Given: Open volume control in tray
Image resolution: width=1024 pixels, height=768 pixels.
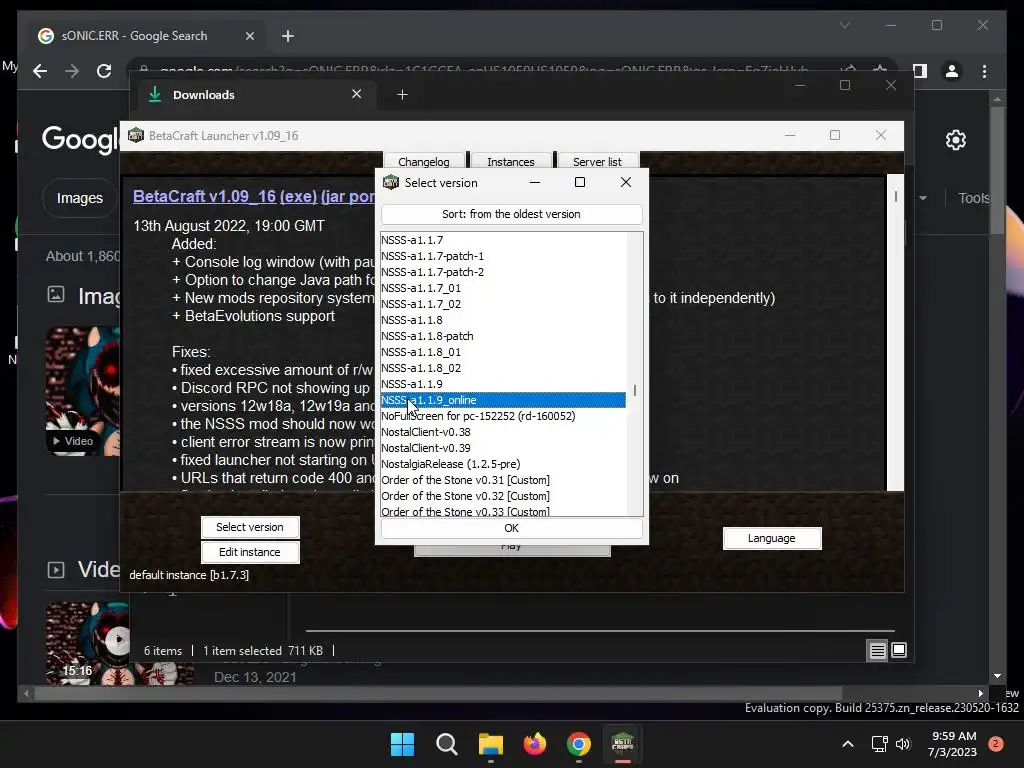Looking at the screenshot, I should (903, 744).
